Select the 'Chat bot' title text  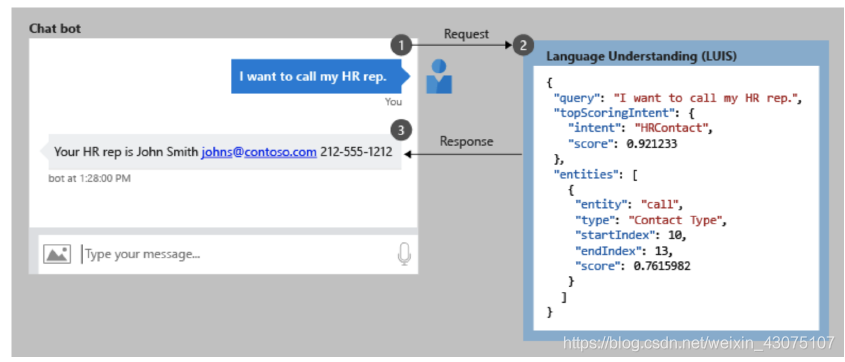pos(55,29)
